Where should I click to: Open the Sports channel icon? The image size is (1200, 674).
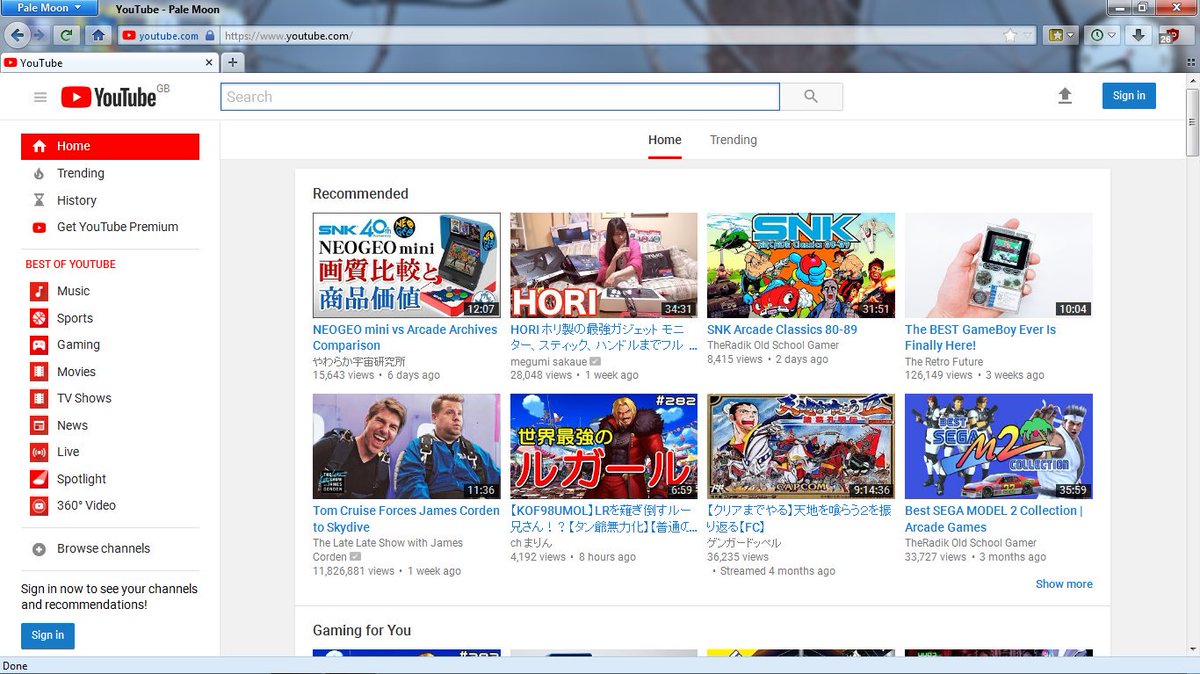point(39,318)
